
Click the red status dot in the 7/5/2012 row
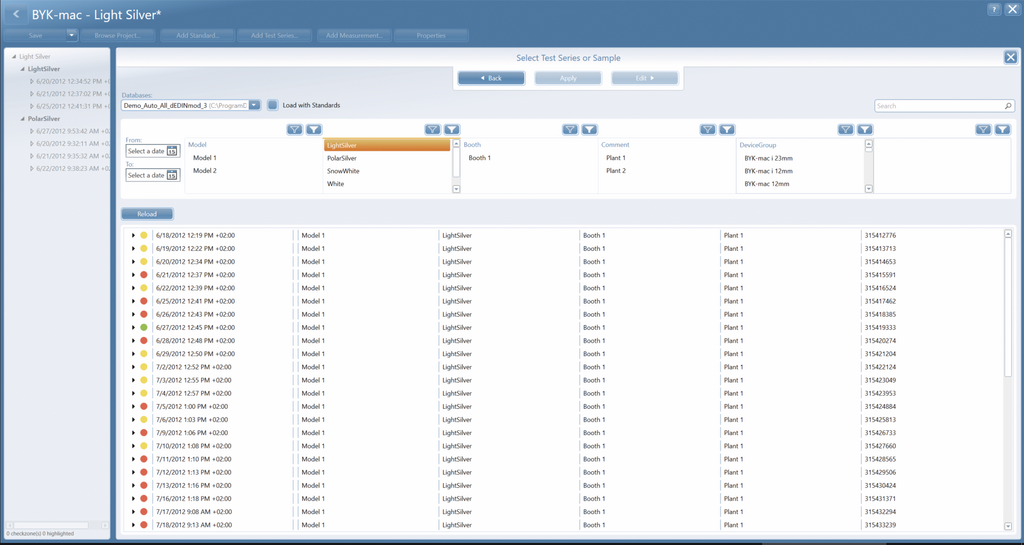(x=144, y=406)
